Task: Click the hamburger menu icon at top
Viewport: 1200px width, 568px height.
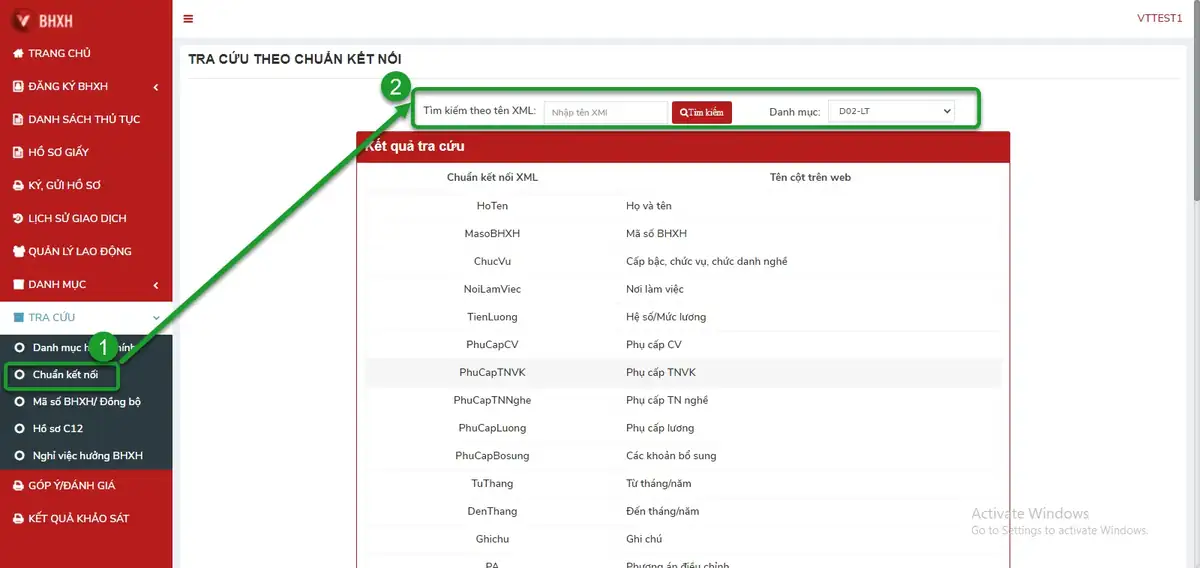Action: 188,19
